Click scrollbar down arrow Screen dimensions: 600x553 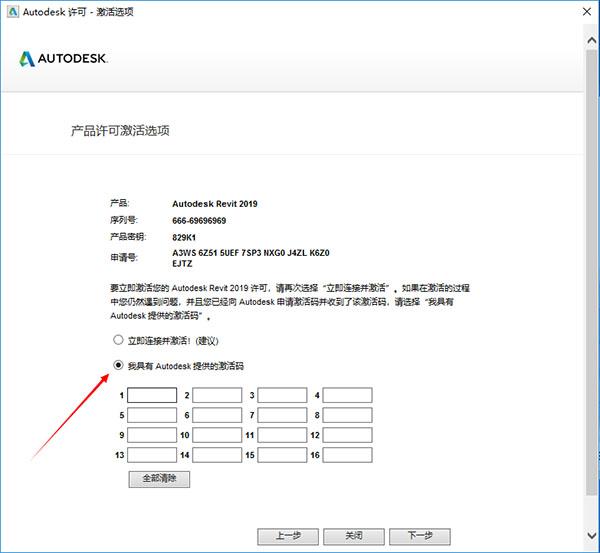[x=592, y=535]
